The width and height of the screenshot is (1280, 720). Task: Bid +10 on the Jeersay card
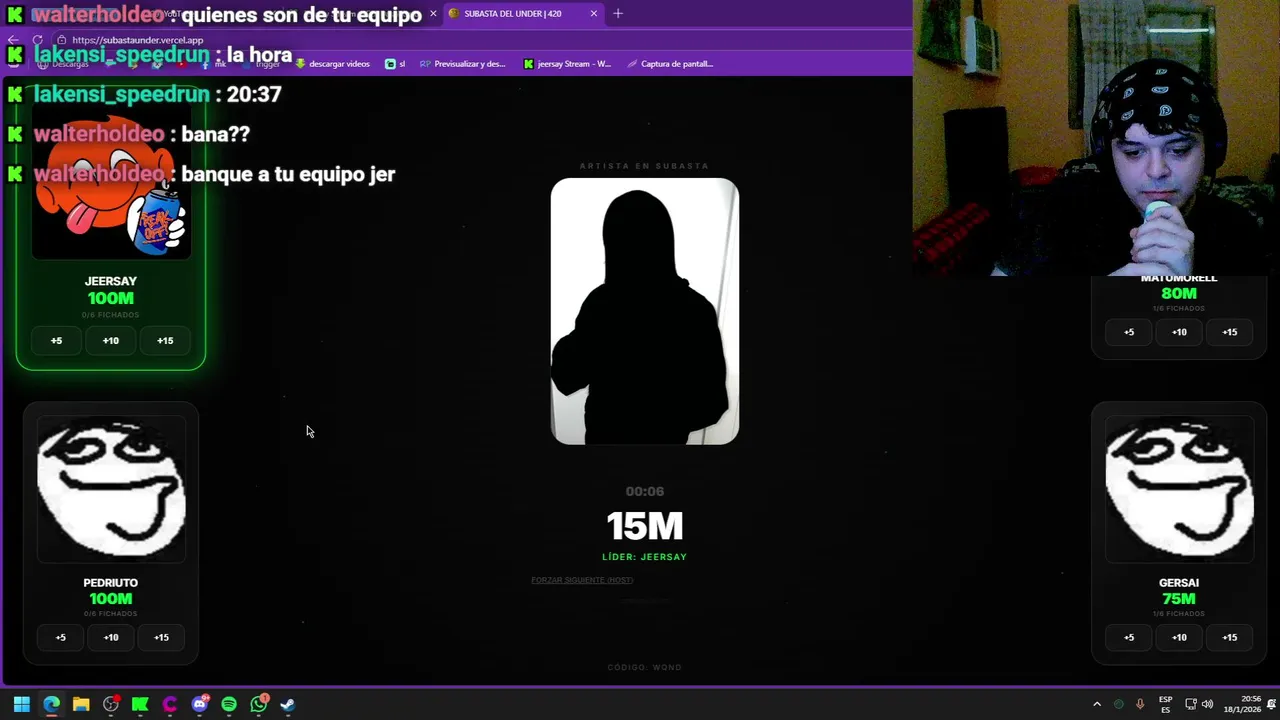click(110, 341)
